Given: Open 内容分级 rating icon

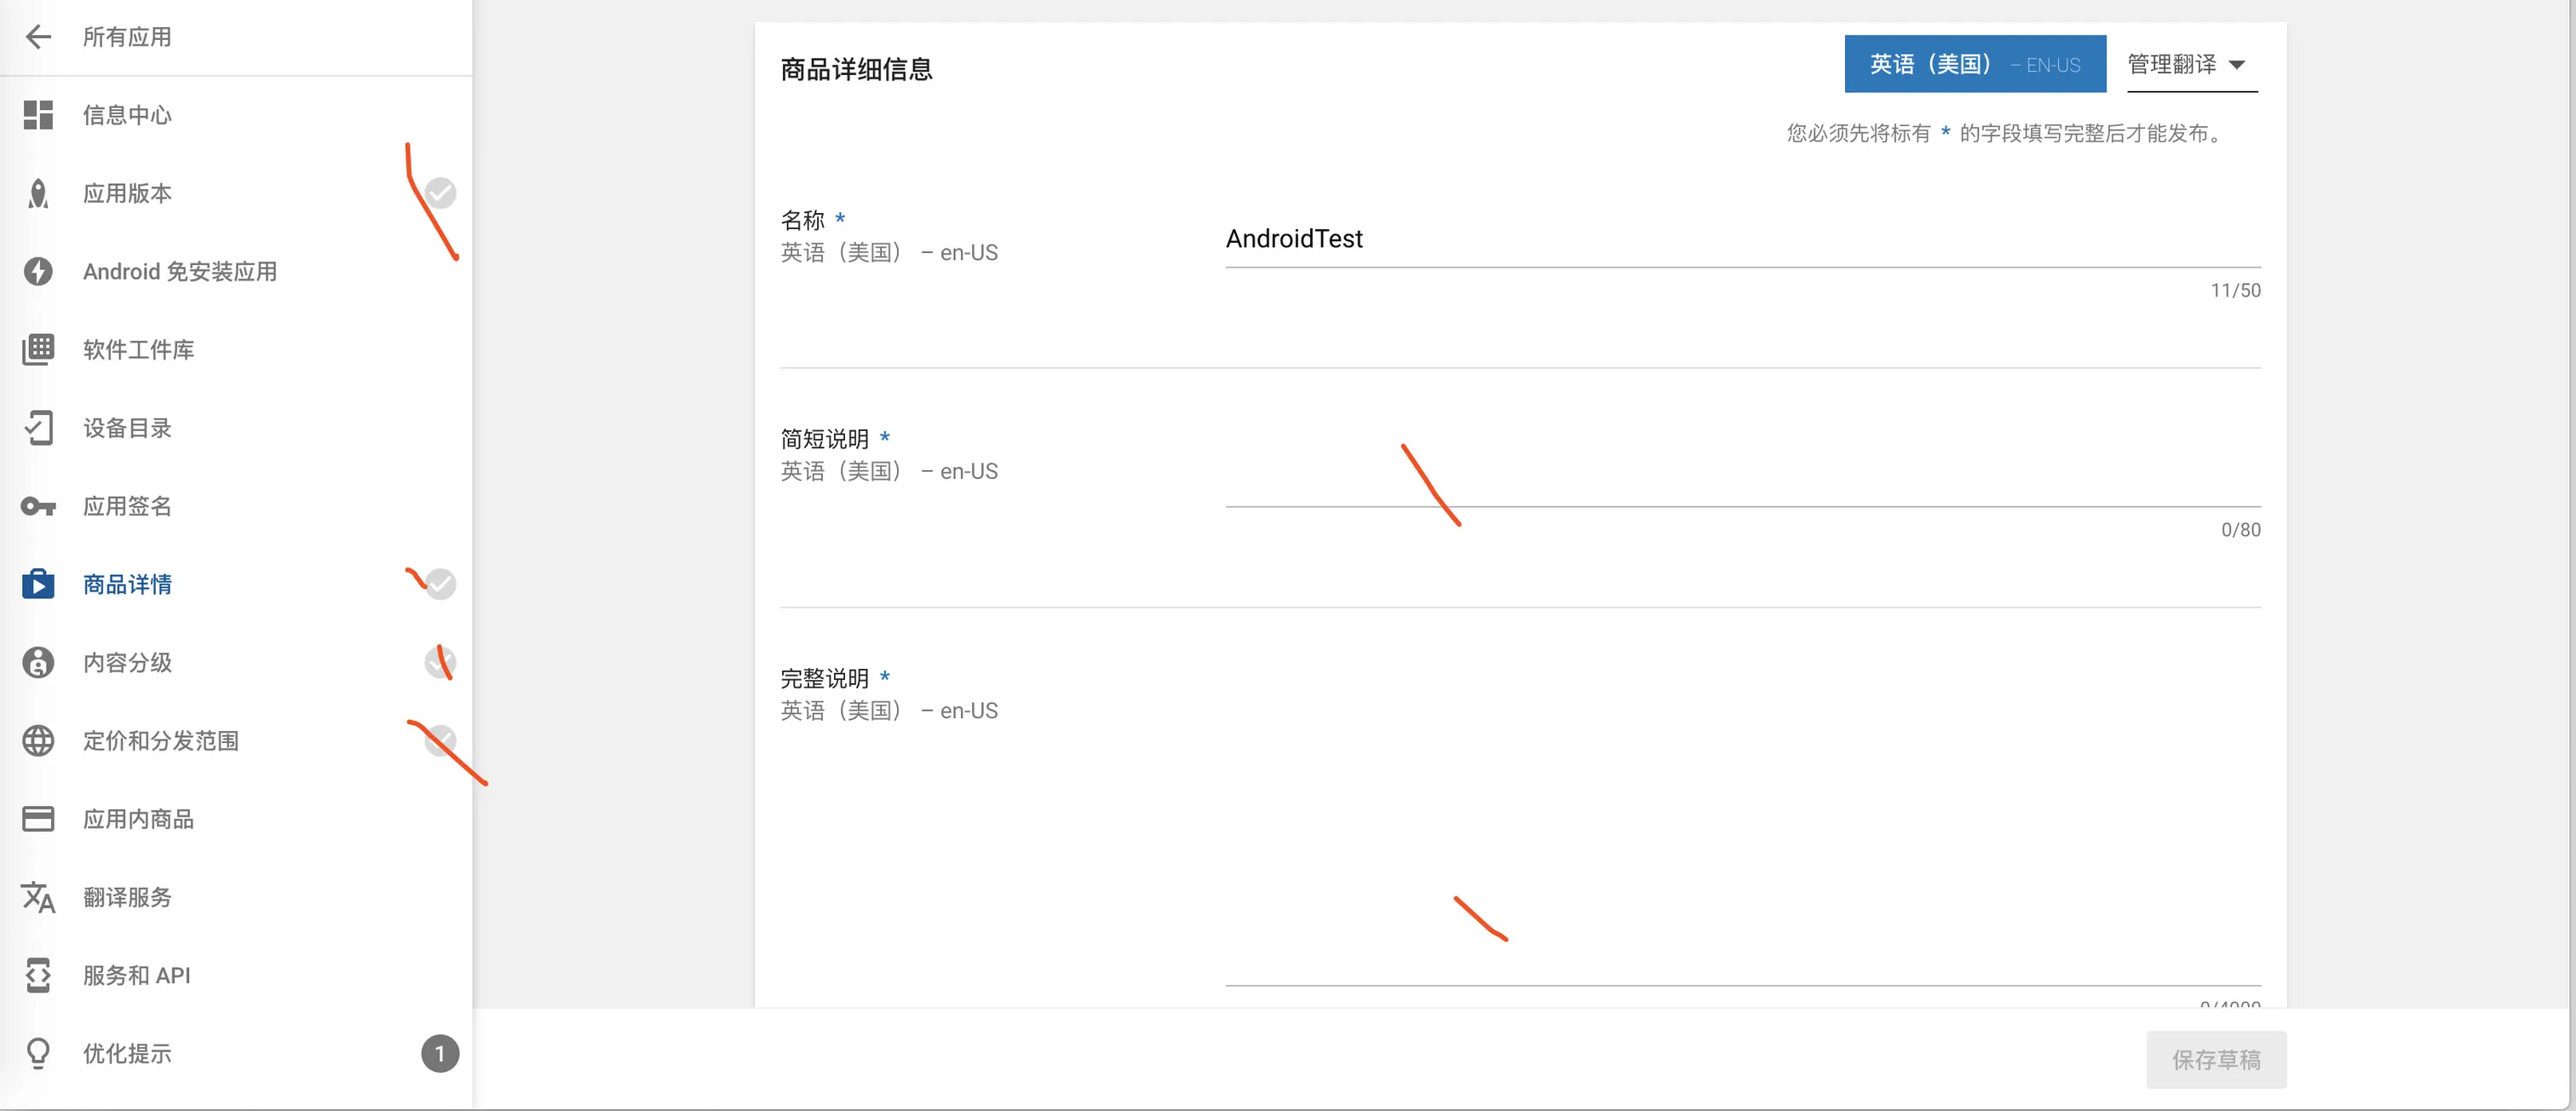Looking at the screenshot, I should [38, 662].
